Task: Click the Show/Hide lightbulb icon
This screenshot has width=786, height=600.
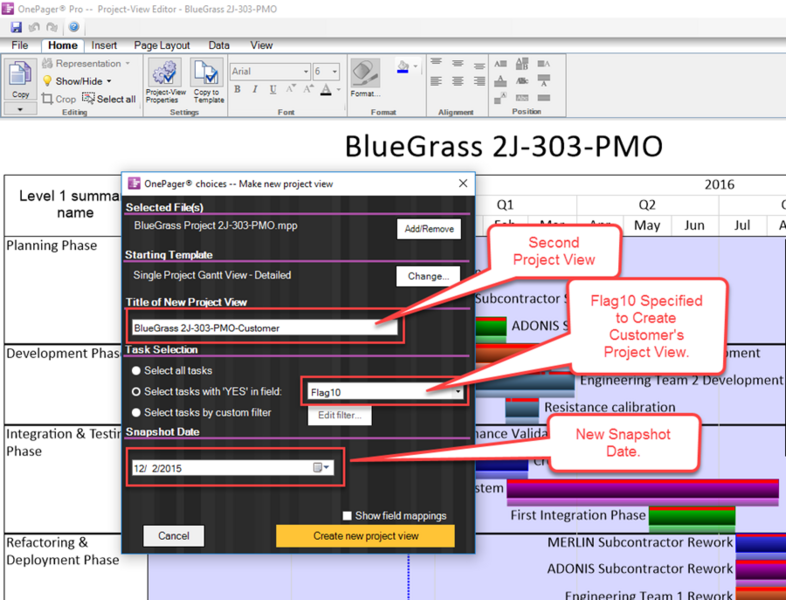Action: coord(47,81)
